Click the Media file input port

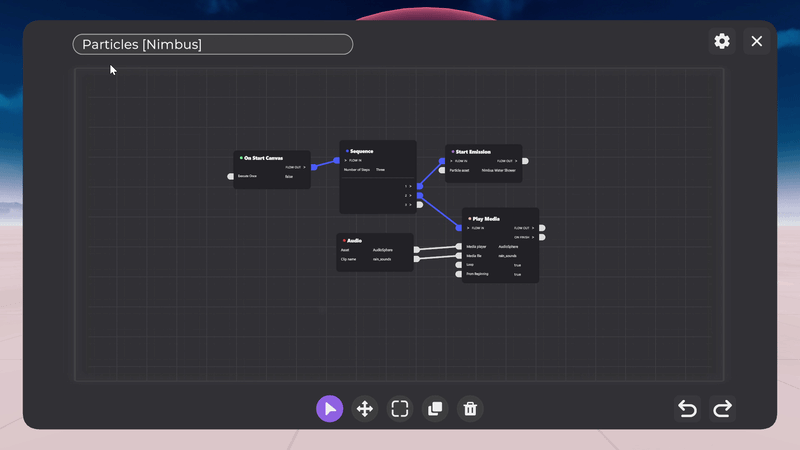(459, 256)
